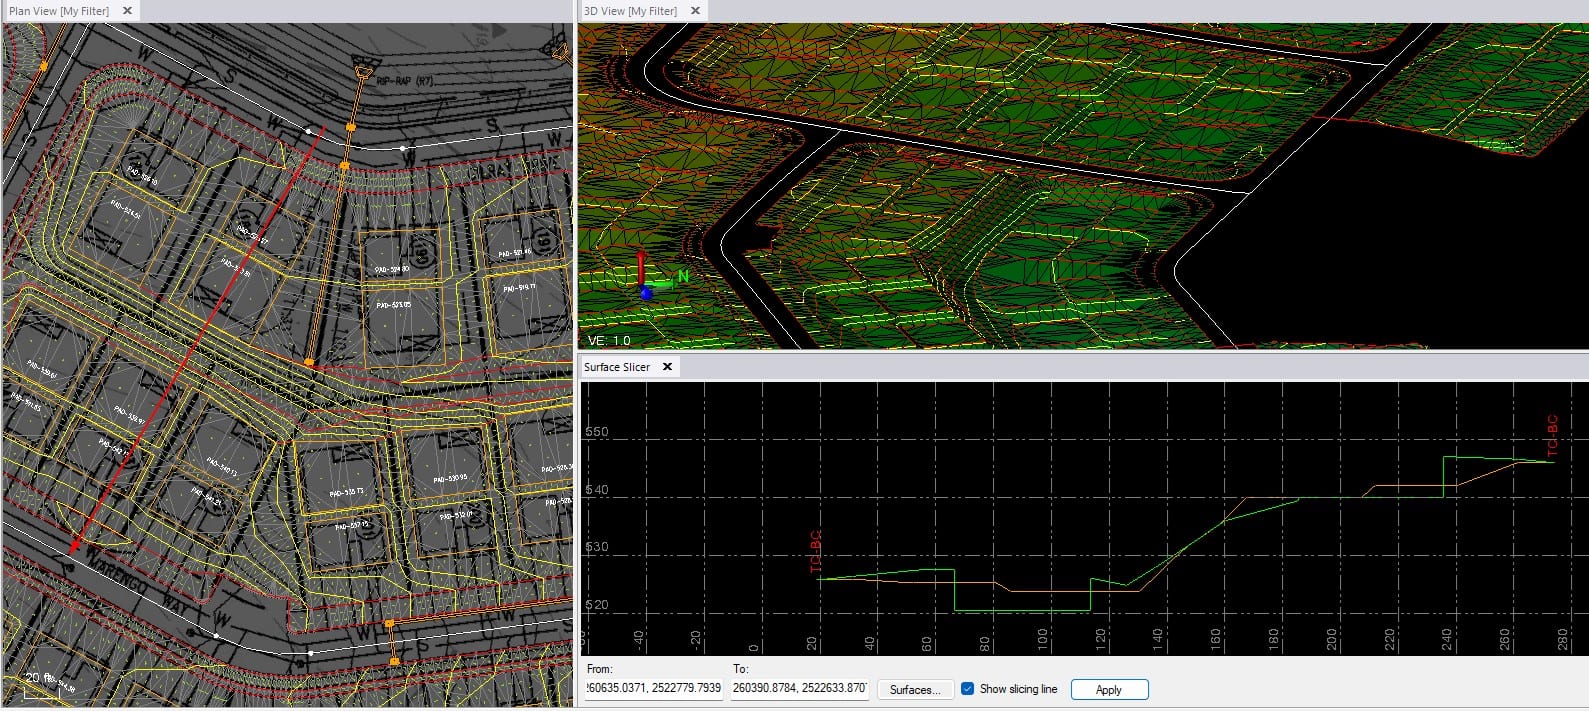1589x711 pixels.
Task: Click the 550 elevation label in slicer
Action: coord(596,432)
